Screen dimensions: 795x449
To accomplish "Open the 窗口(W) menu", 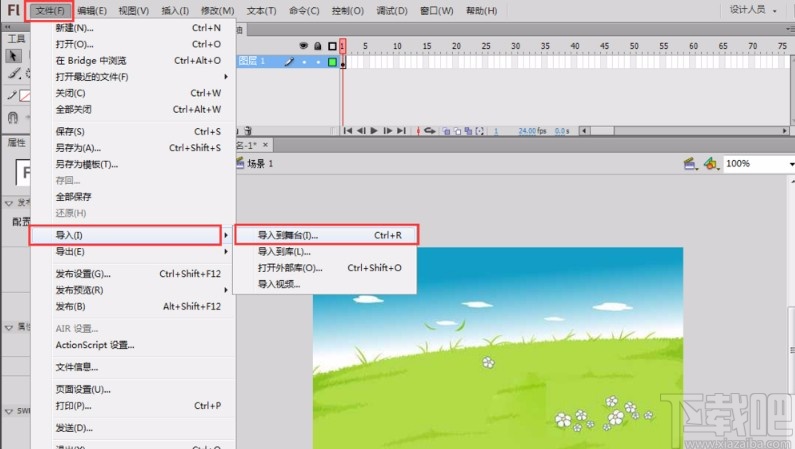I will point(437,10).
